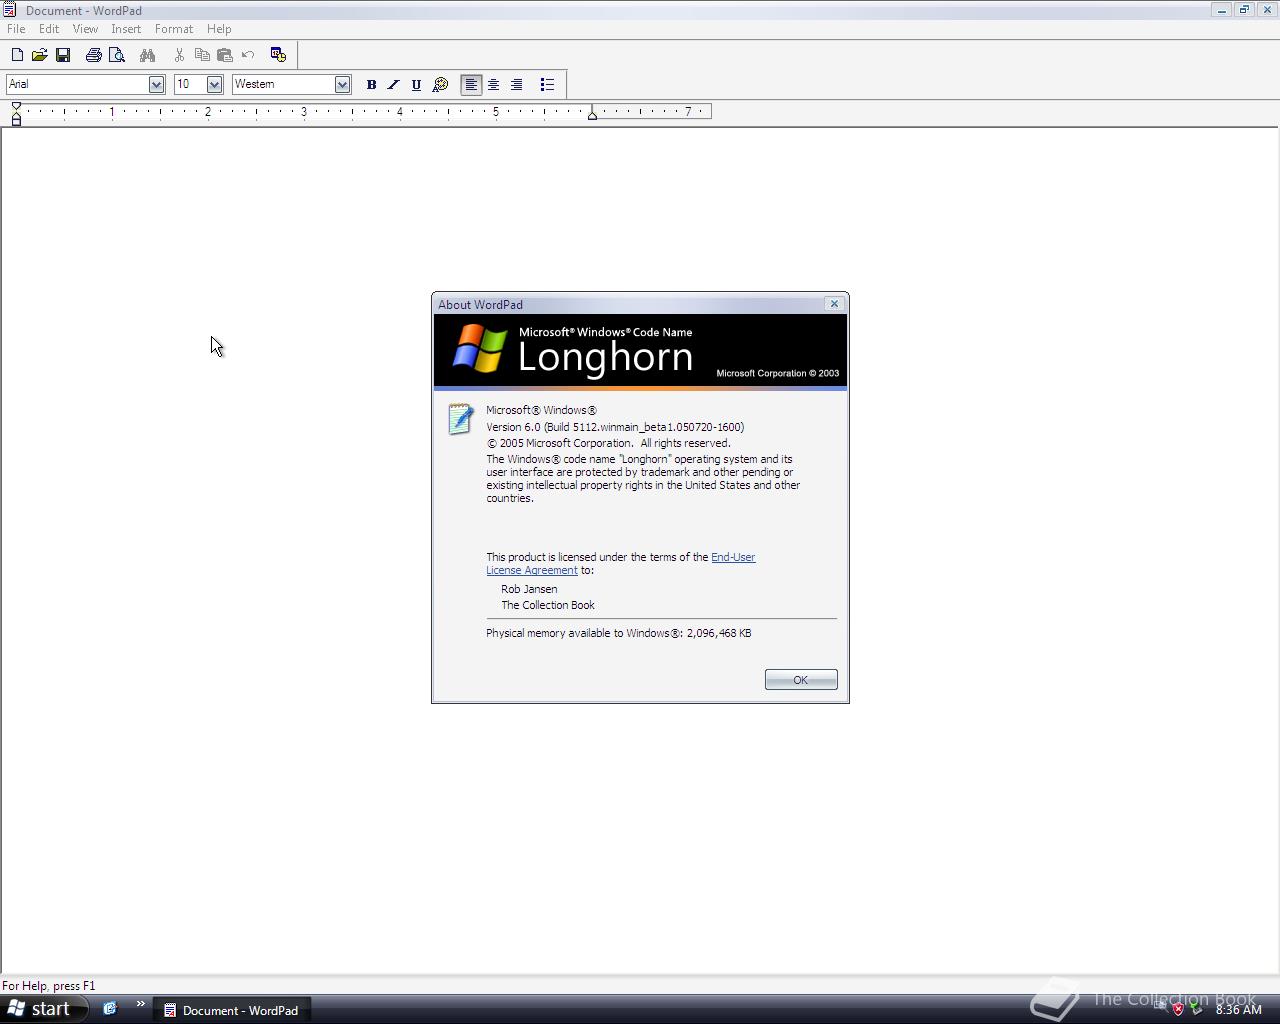Insert Date/Time using the toolbar icon
The image size is (1280, 1024).
[x=278, y=55]
